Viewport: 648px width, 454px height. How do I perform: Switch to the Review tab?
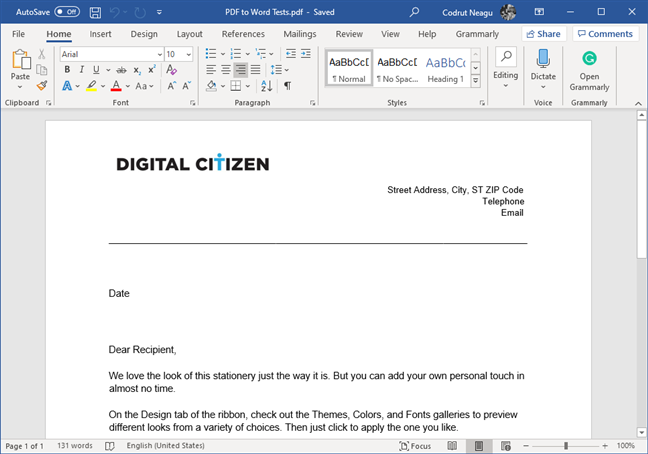[349, 34]
